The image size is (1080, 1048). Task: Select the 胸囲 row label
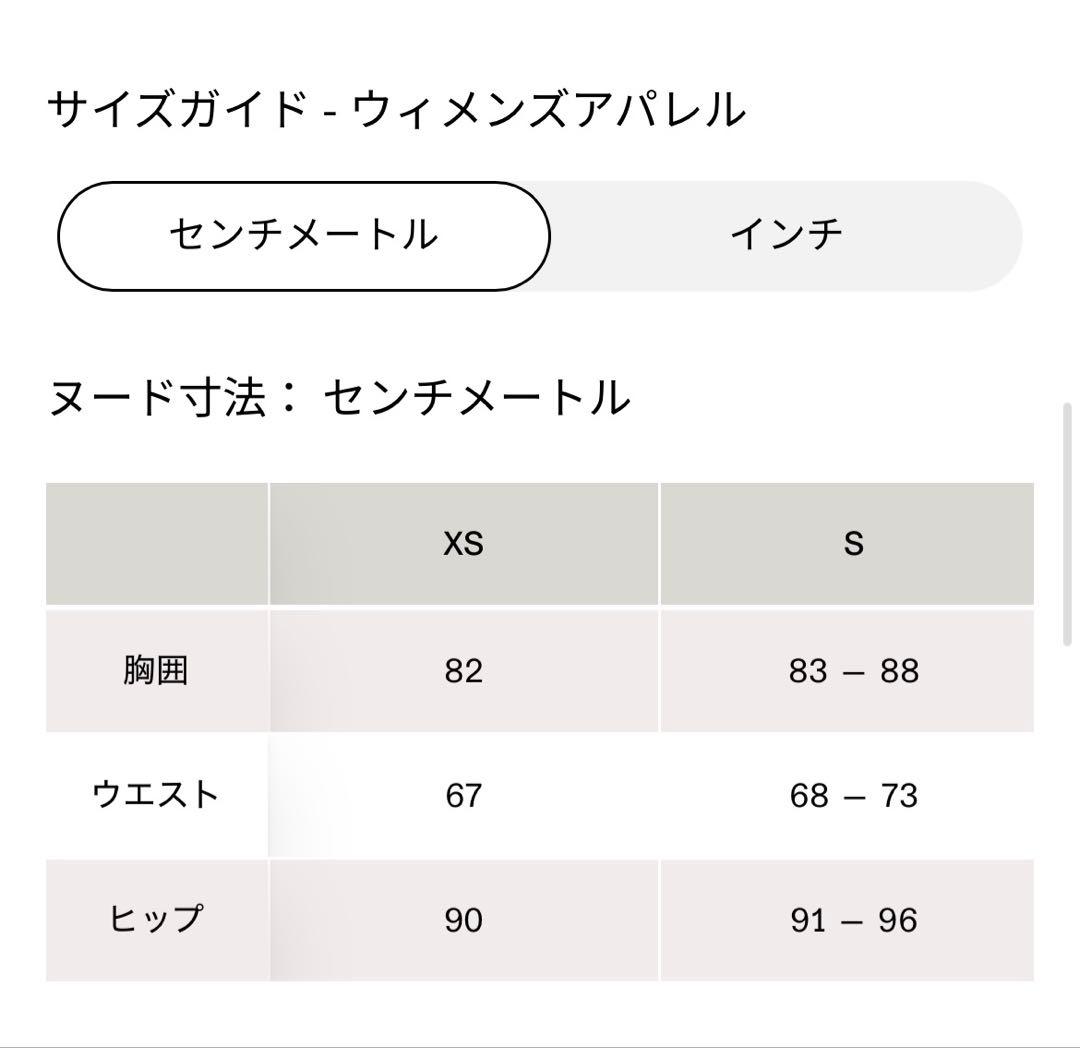(155, 670)
